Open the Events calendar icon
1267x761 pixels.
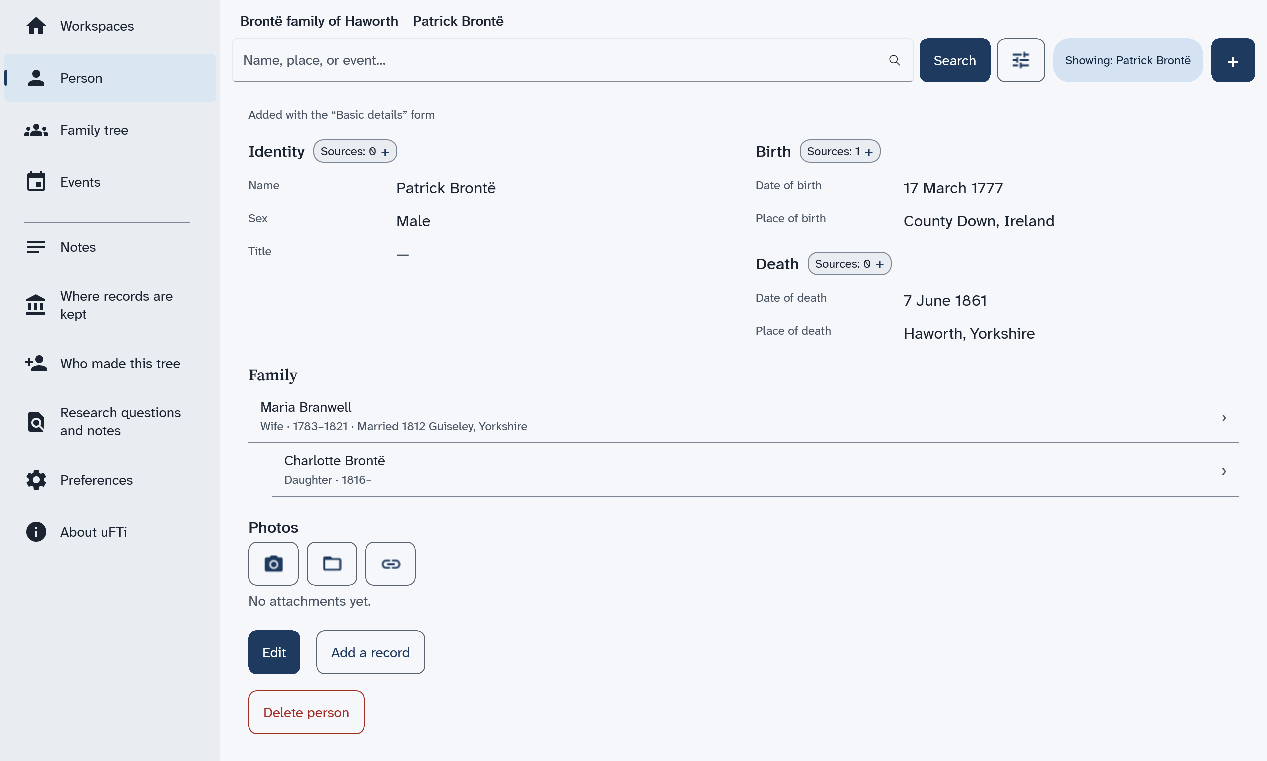pyautogui.click(x=36, y=182)
